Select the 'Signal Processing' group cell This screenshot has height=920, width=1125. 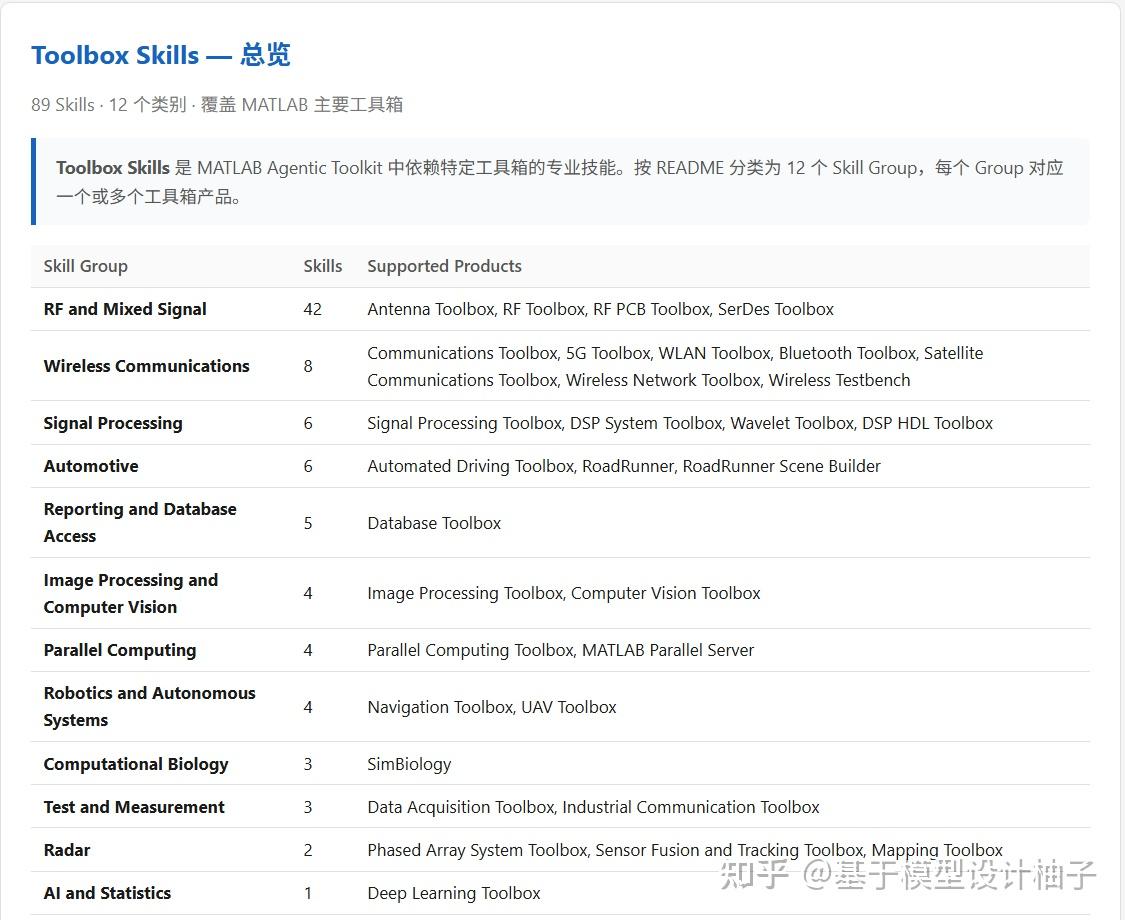coord(113,423)
